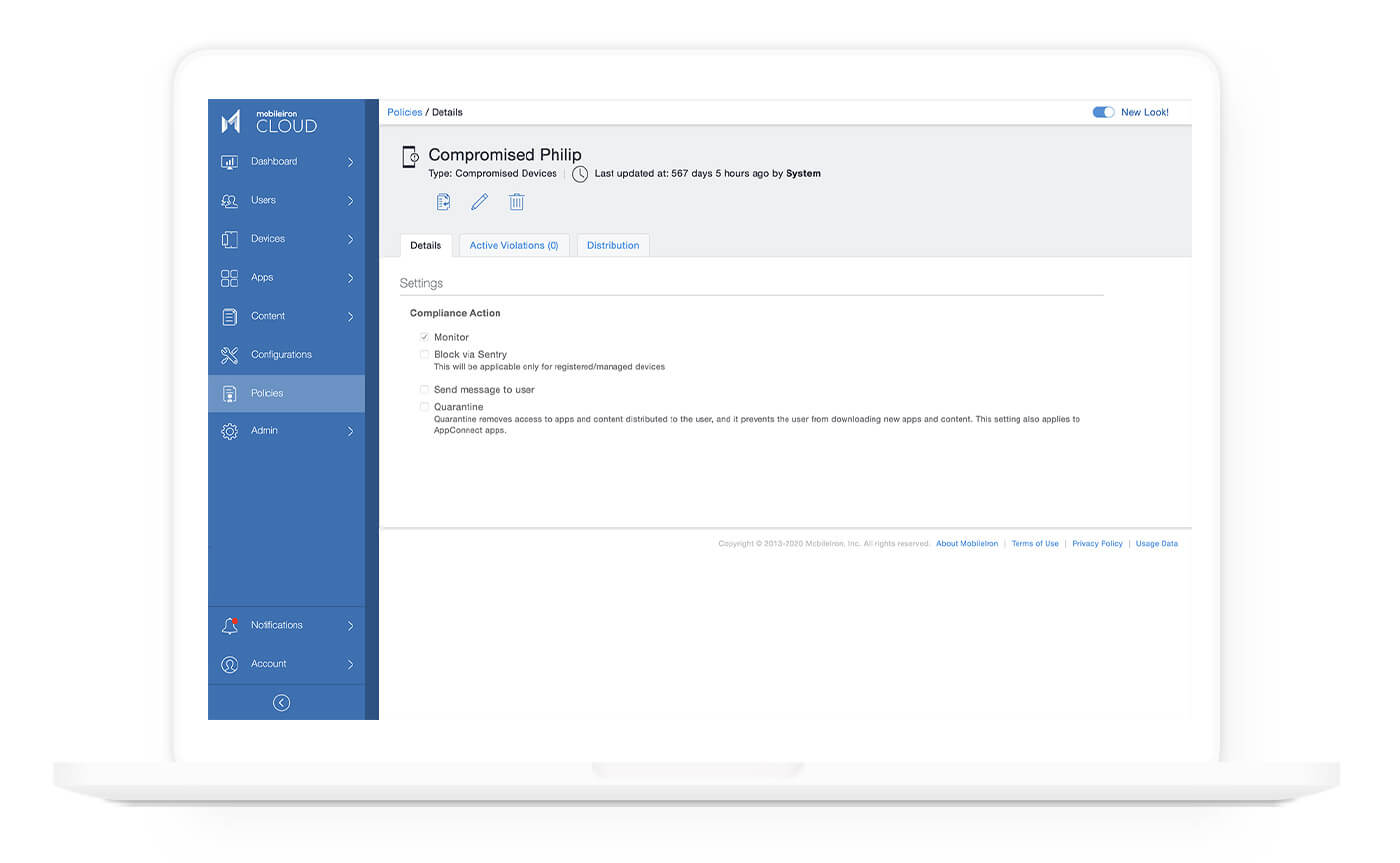
Task: Select the Users icon in sidebar
Action: 229,200
